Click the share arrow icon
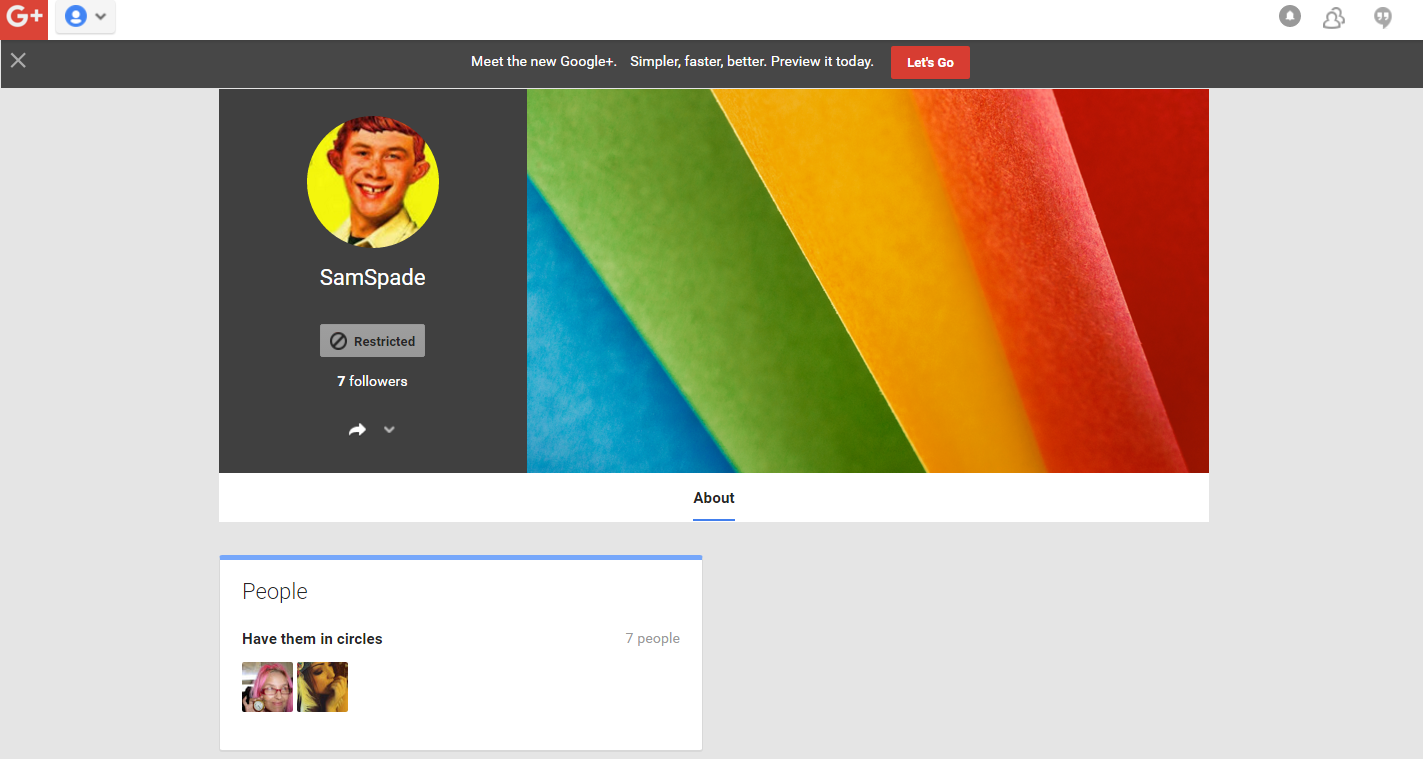Image resolution: width=1423 pixels, height=759 pixels. [x=357, y=430]
